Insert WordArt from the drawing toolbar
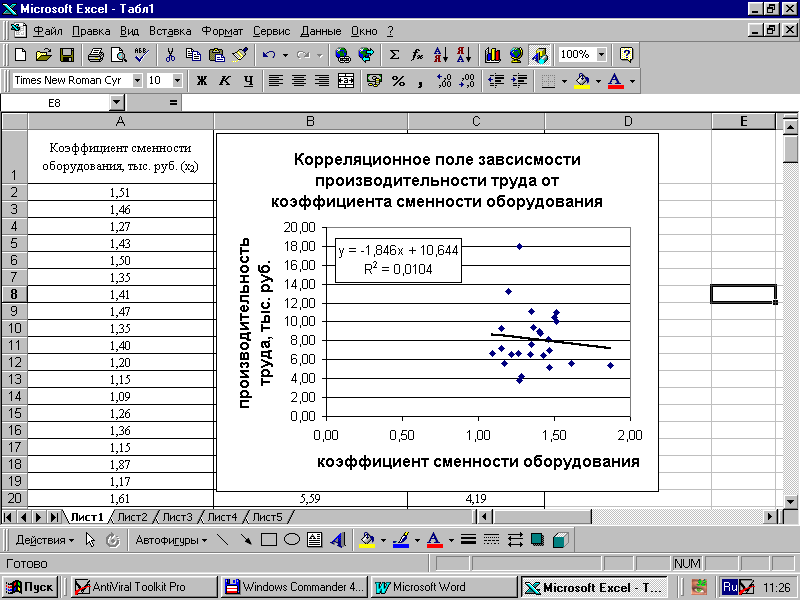Image resolution: width=800 pixels, height=600 pixels. [338, 540]
